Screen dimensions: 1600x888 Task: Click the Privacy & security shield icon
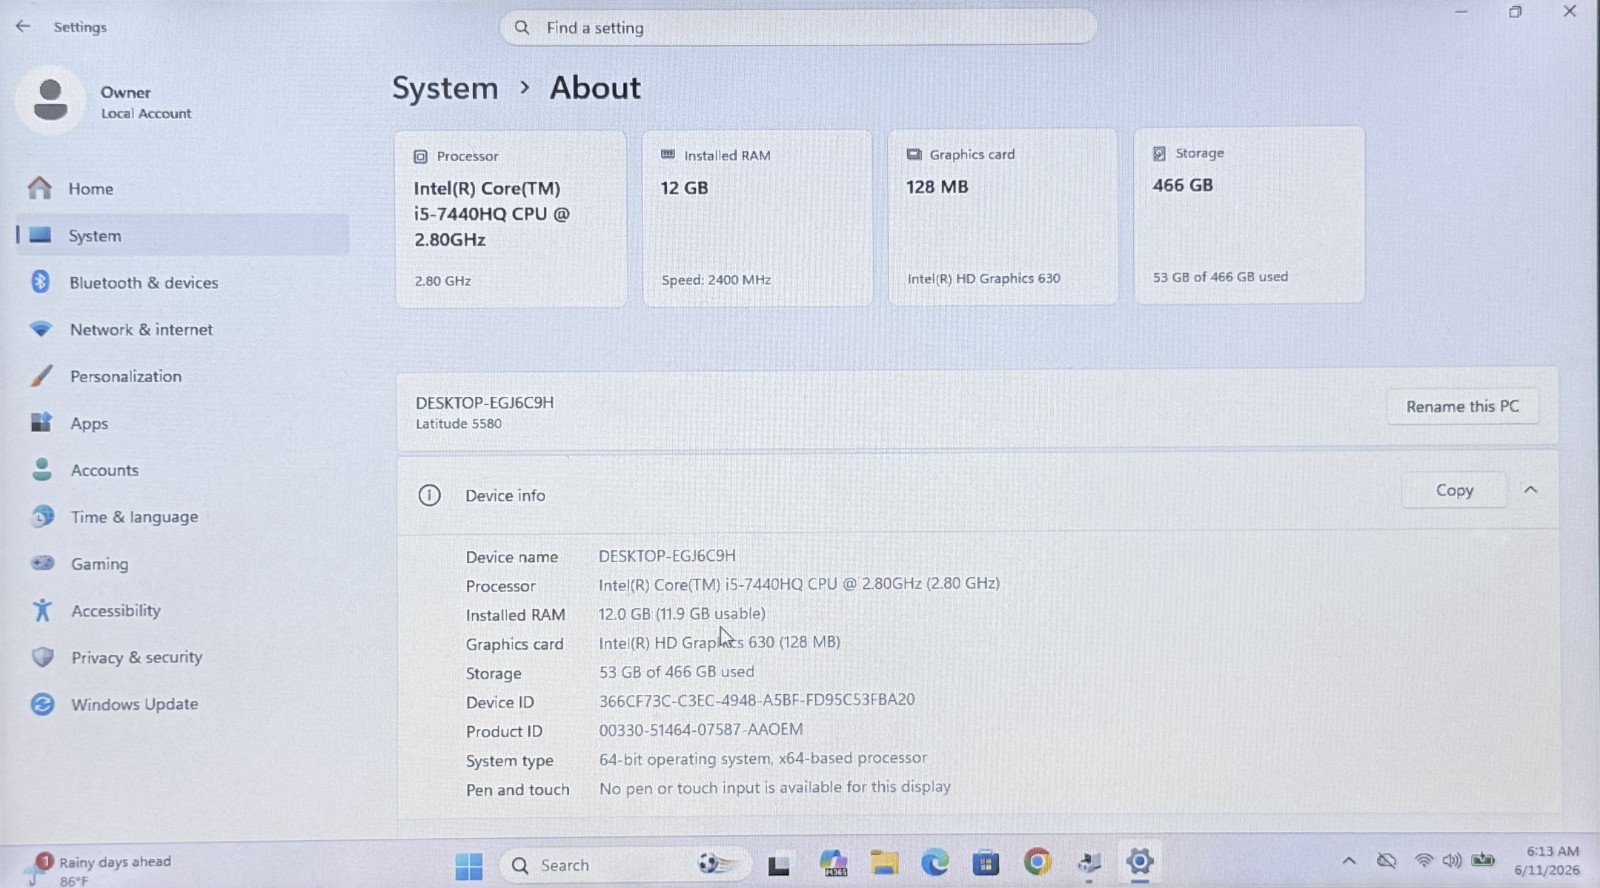pyautogui.click(x=42, y=657)
